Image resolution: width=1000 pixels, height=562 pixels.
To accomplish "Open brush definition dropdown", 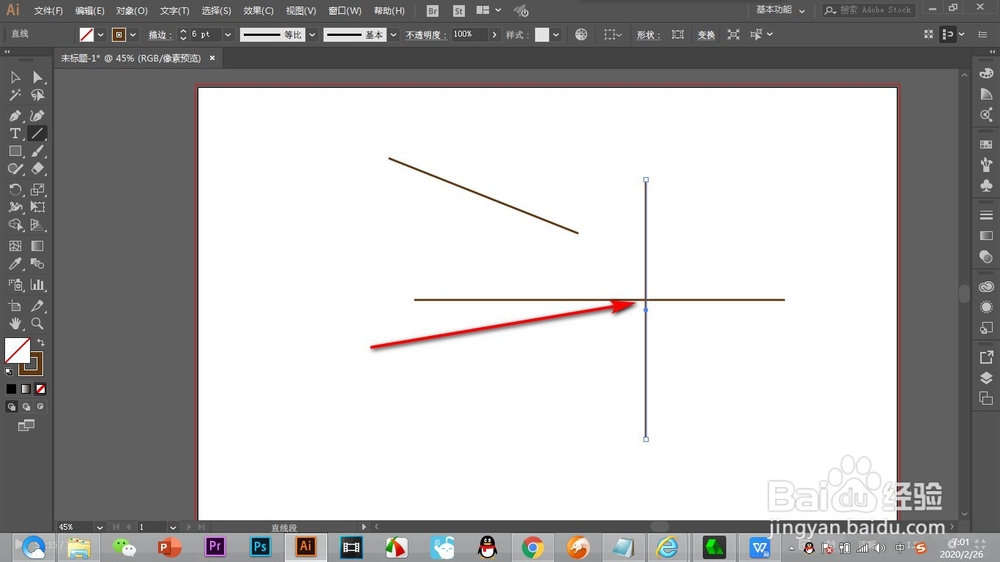I will point(393,35).
